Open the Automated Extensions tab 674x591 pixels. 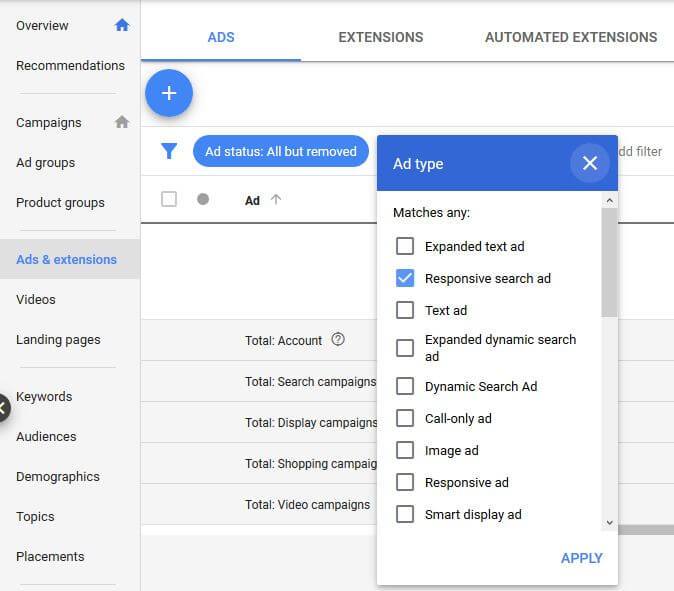(x=571, y=37)
